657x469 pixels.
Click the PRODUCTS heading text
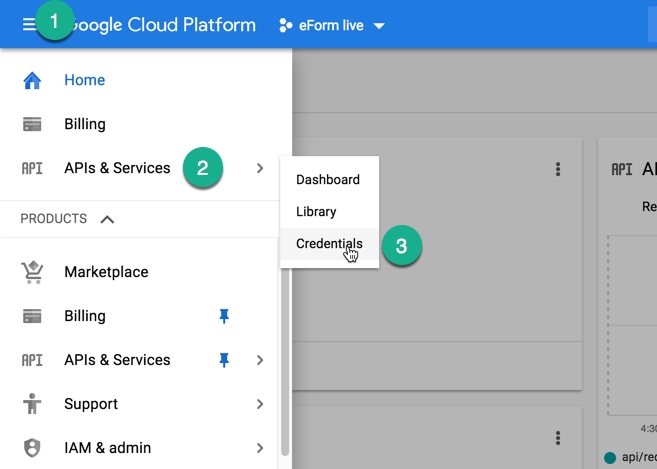tap(54, 219)
